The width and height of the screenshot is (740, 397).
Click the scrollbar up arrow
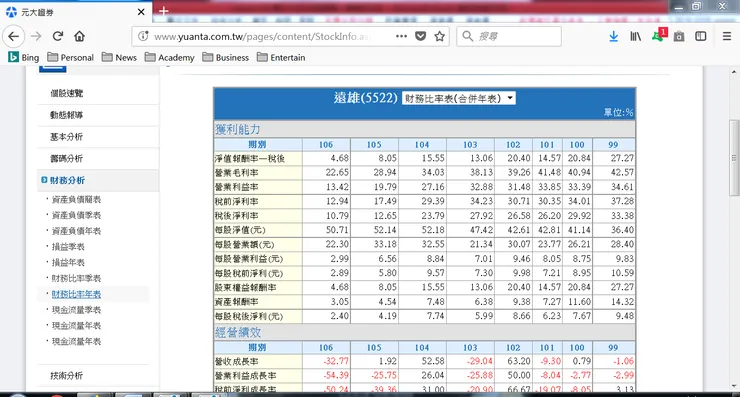(x=734, y=72)
